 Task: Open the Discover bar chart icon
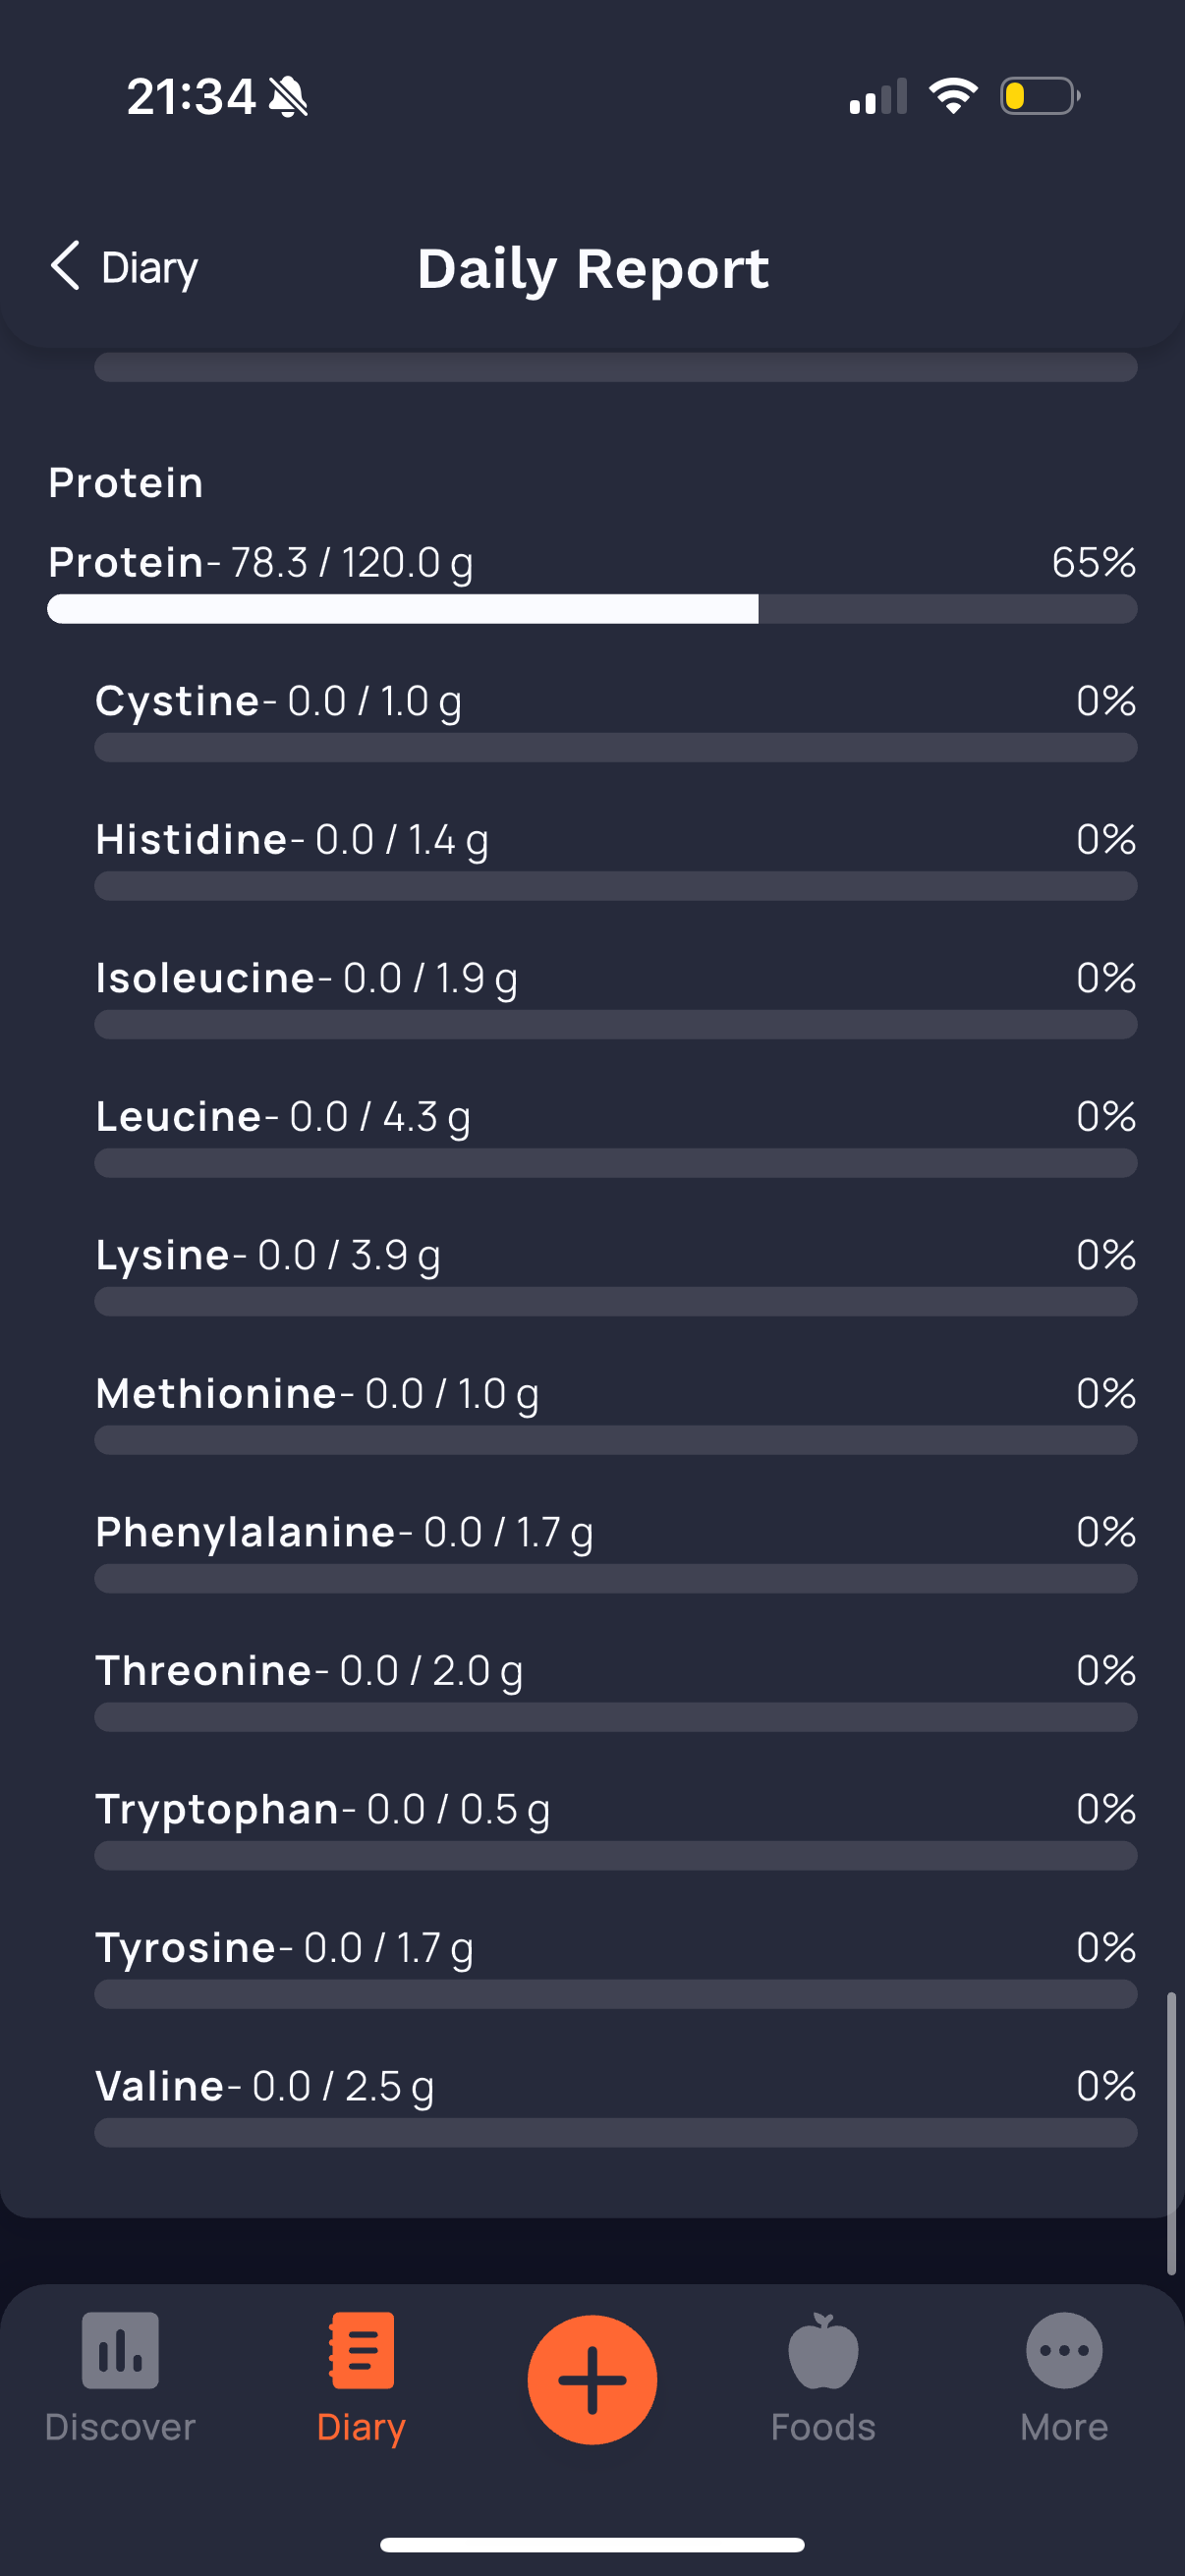[x=120, y=2349]
